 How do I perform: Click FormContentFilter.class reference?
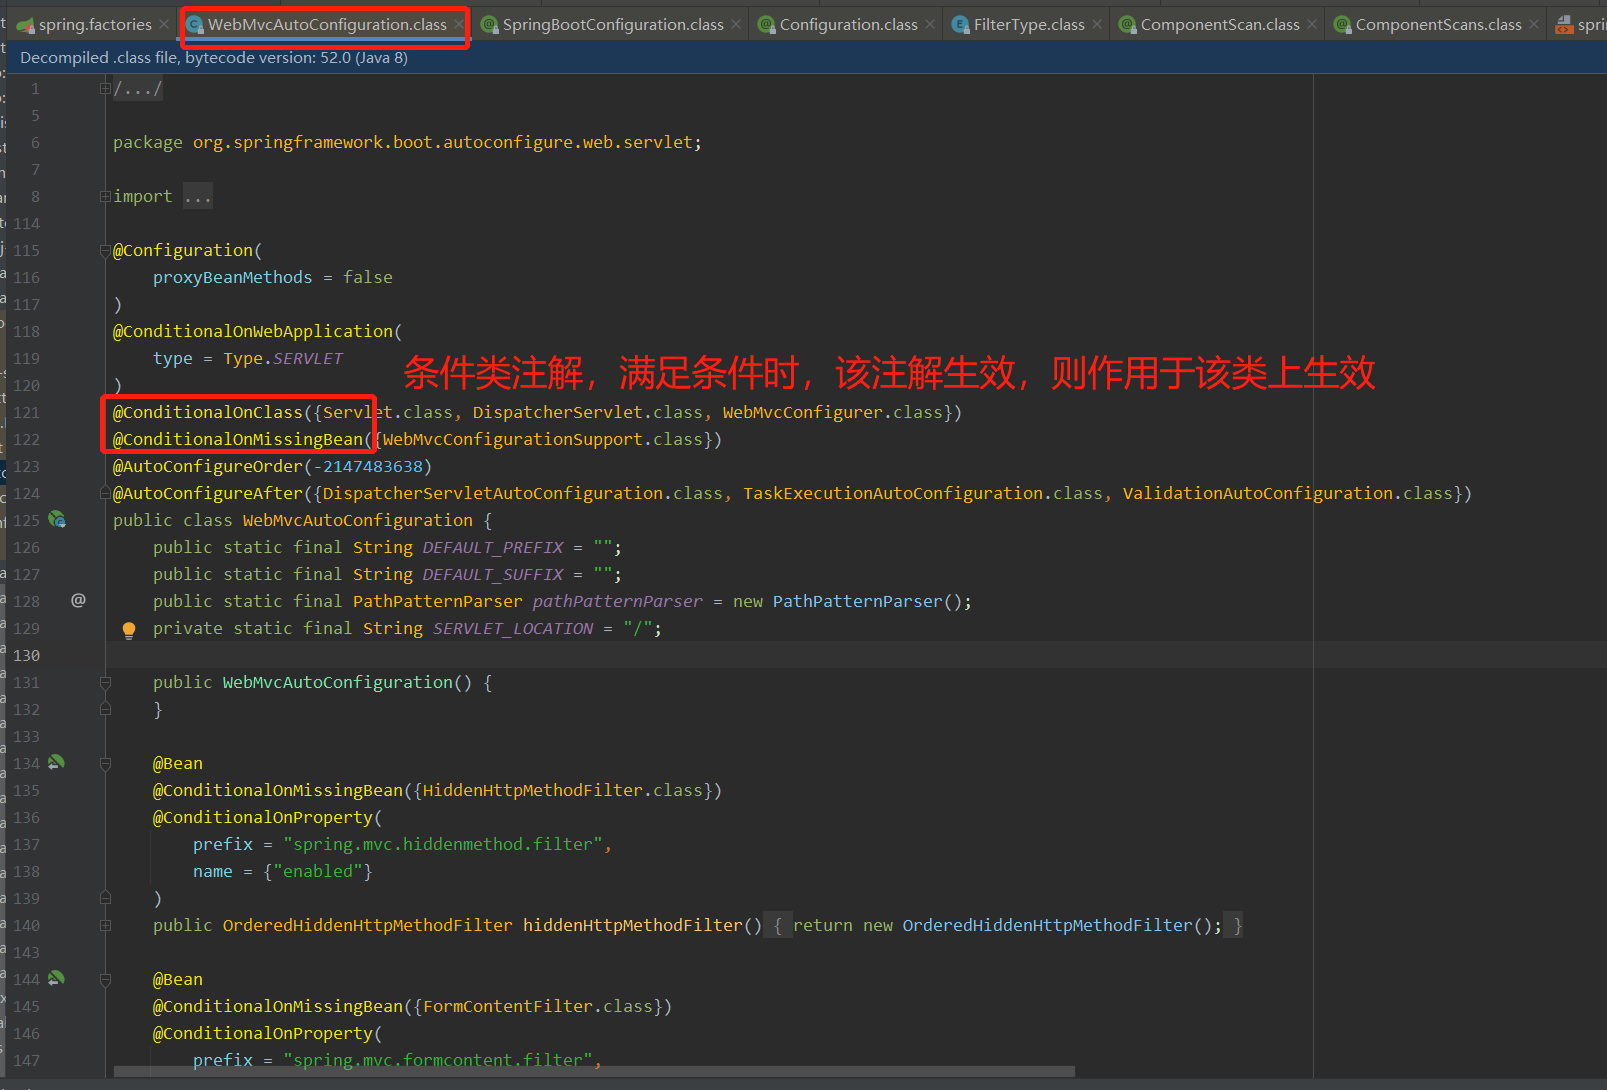click(538, 1006)
